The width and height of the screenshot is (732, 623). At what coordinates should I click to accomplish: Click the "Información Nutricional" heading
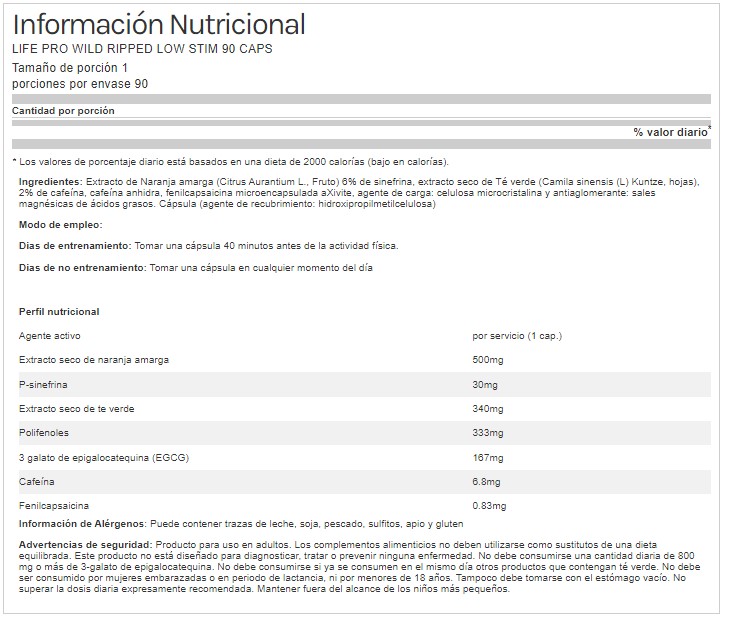click(x=160, y=24)
